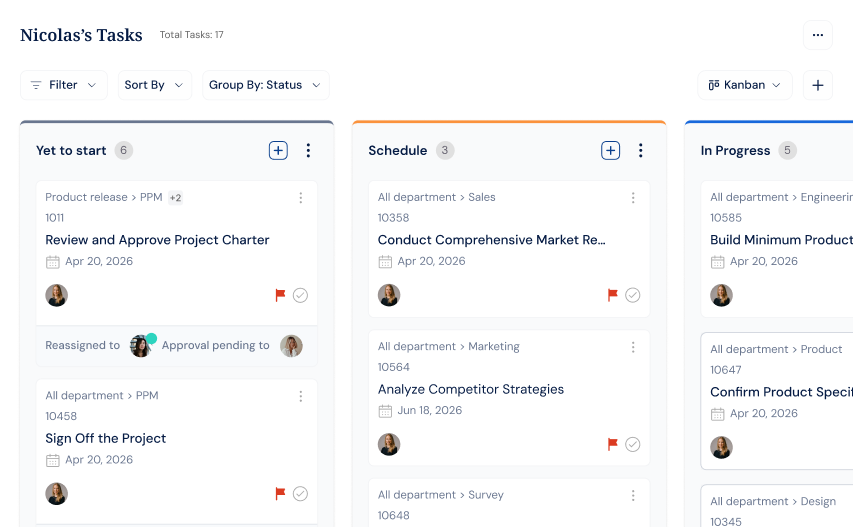Mark Conduct Comprehensive Market task complete
Viewport: 853px width, 527px height.
coord(633,295)
